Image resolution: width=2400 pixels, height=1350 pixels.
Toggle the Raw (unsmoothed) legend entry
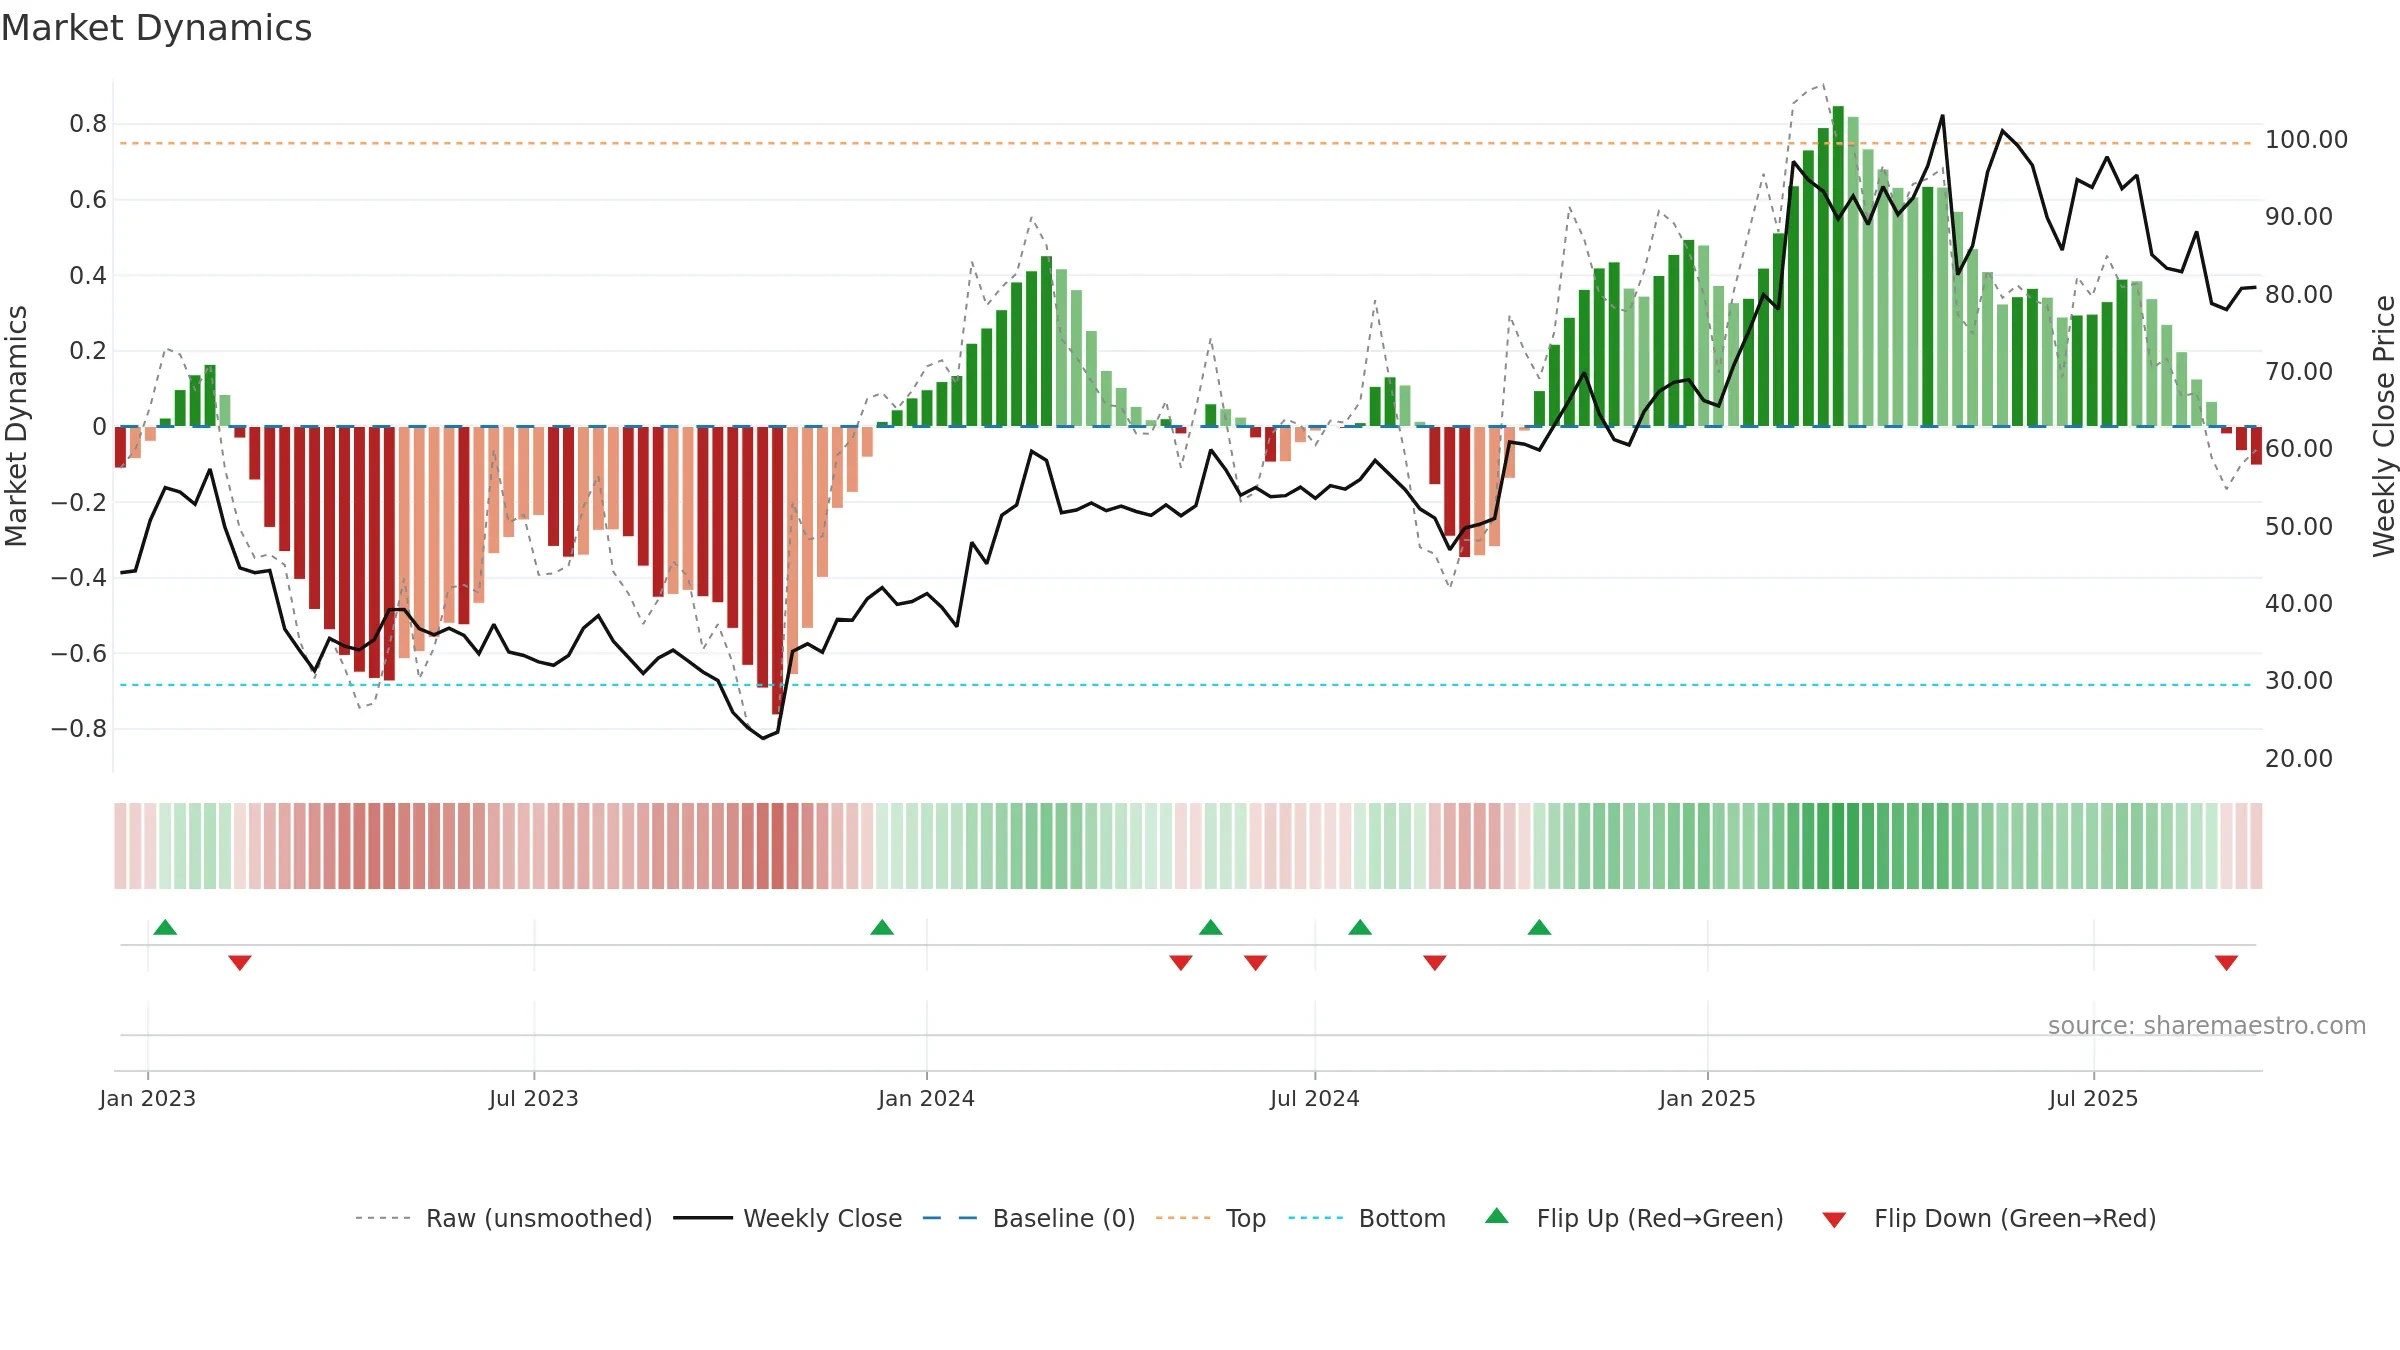(x=503, y=1218)
